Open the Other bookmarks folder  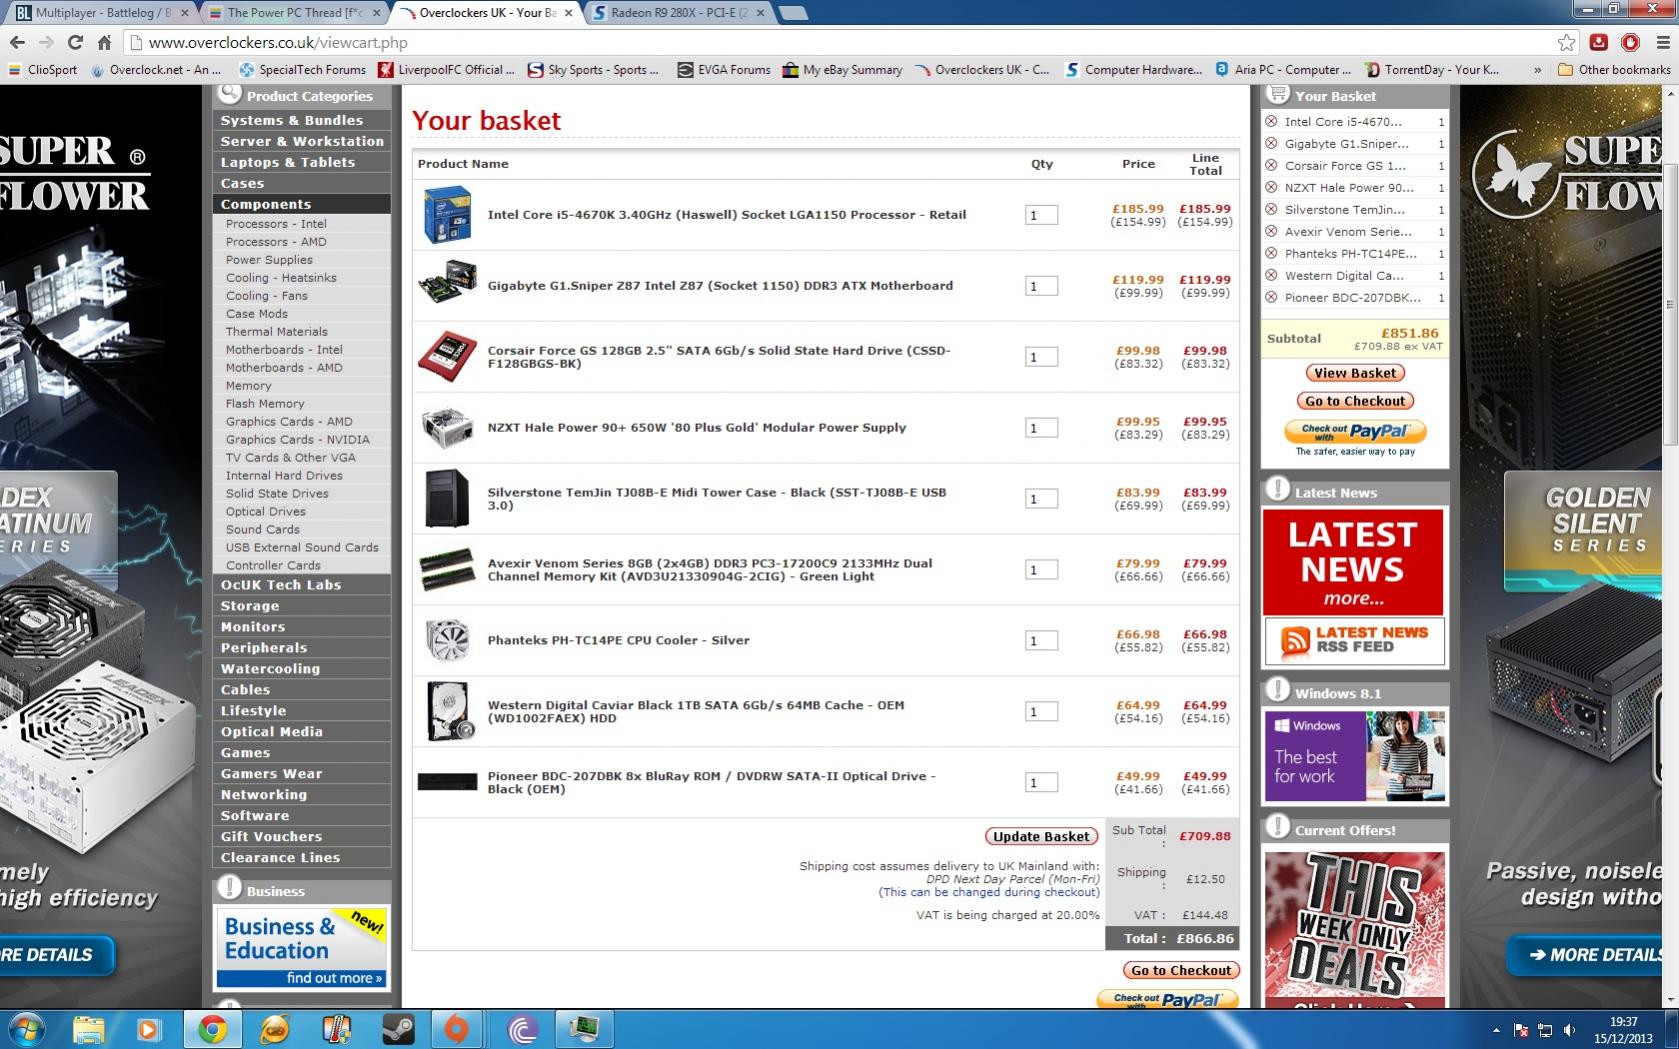1614,70
